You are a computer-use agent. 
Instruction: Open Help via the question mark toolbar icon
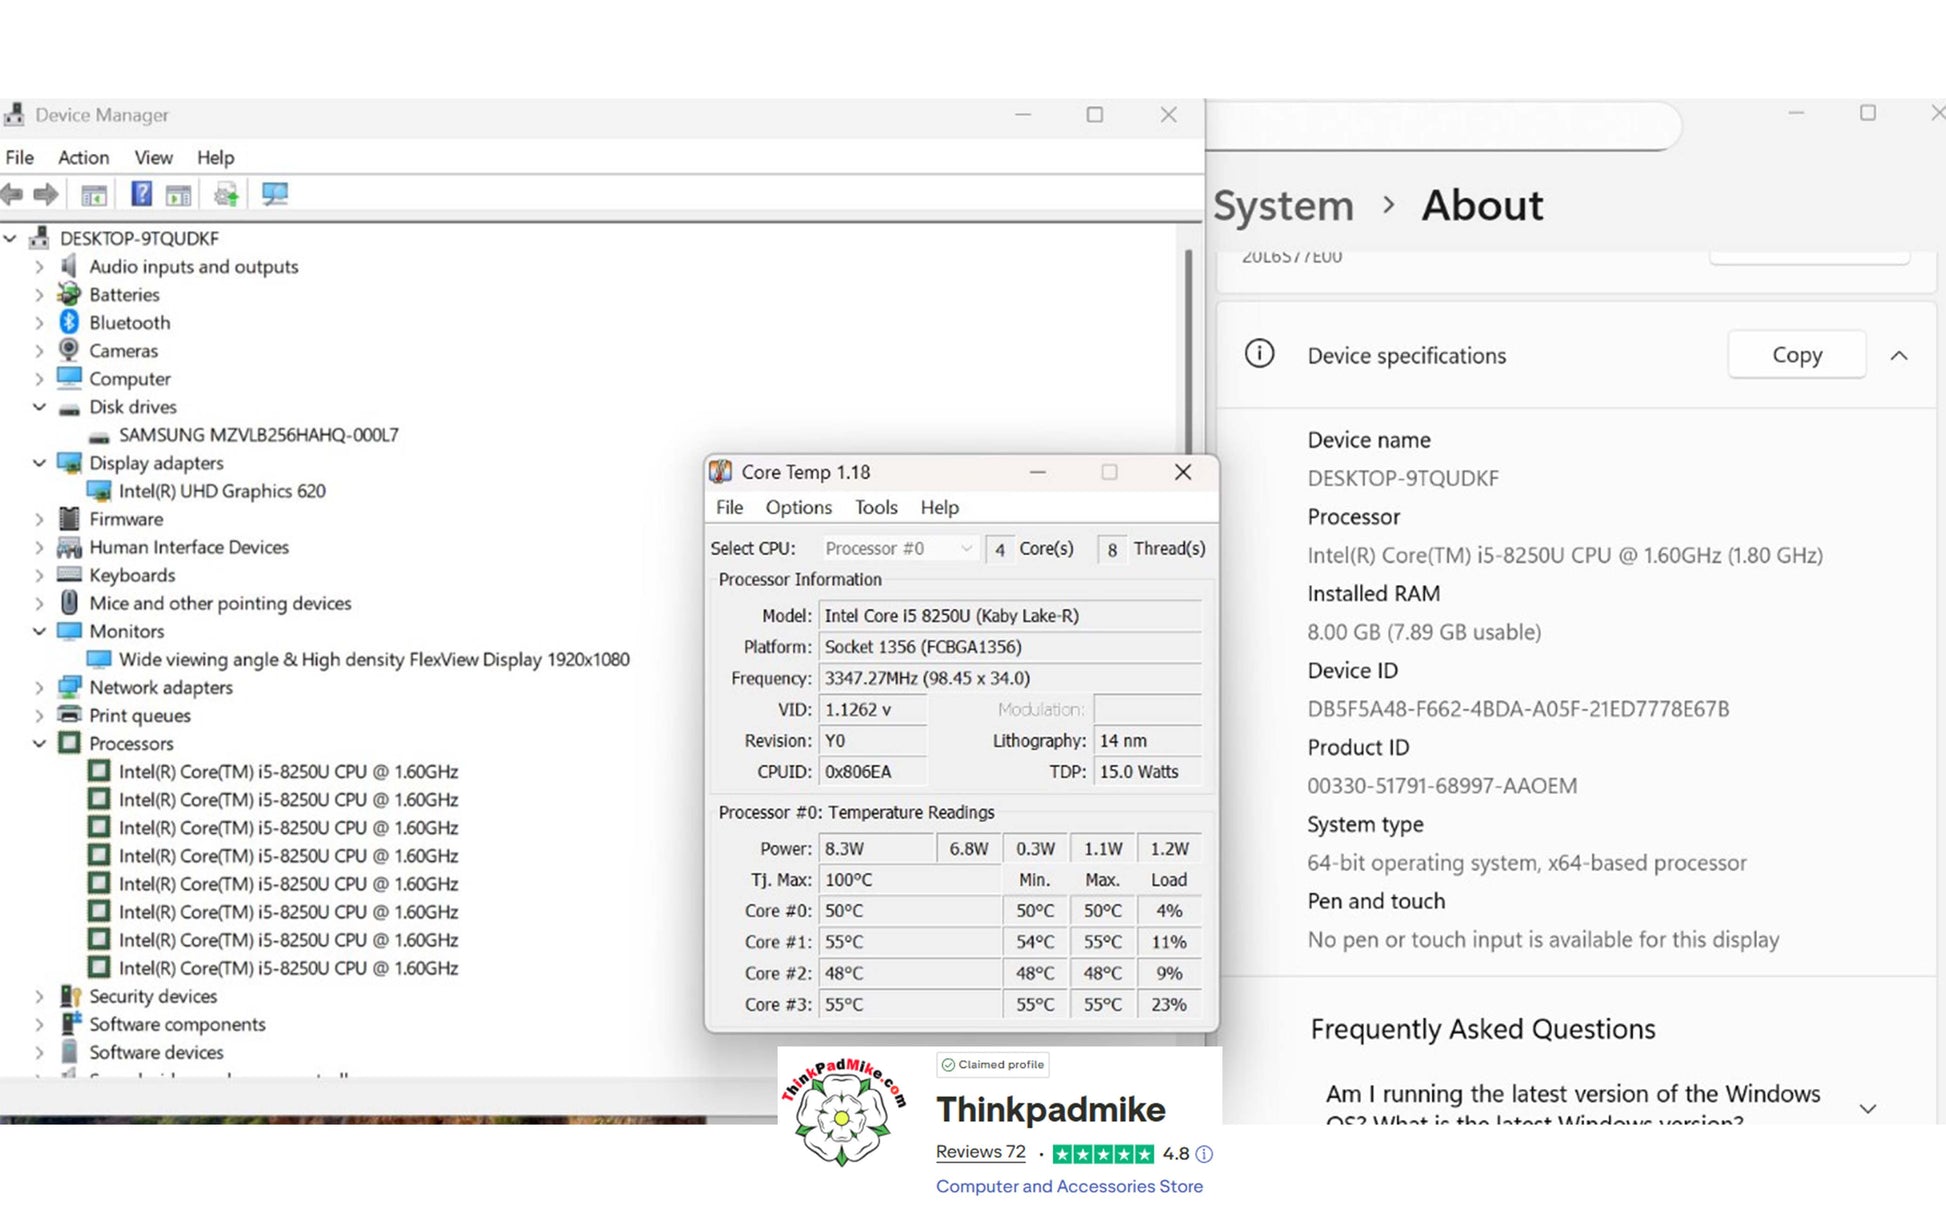[141, 193]
